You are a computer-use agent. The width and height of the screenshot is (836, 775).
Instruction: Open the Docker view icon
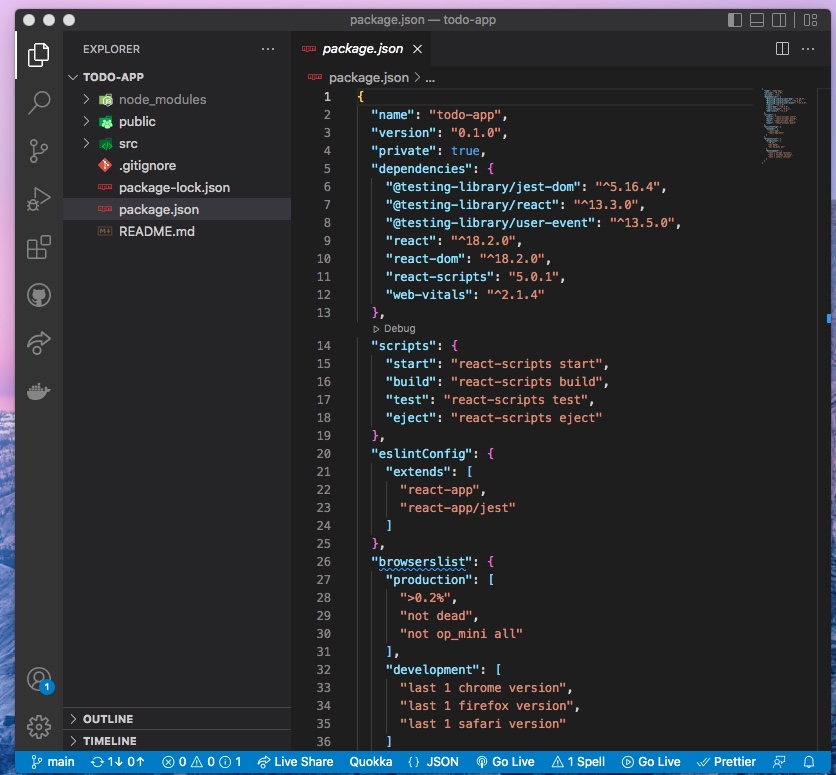[x=38, y=392]
